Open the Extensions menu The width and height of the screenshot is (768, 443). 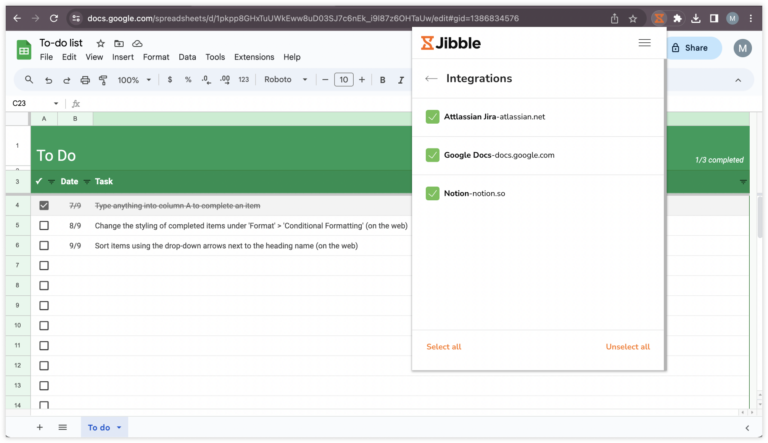[254, 57]
